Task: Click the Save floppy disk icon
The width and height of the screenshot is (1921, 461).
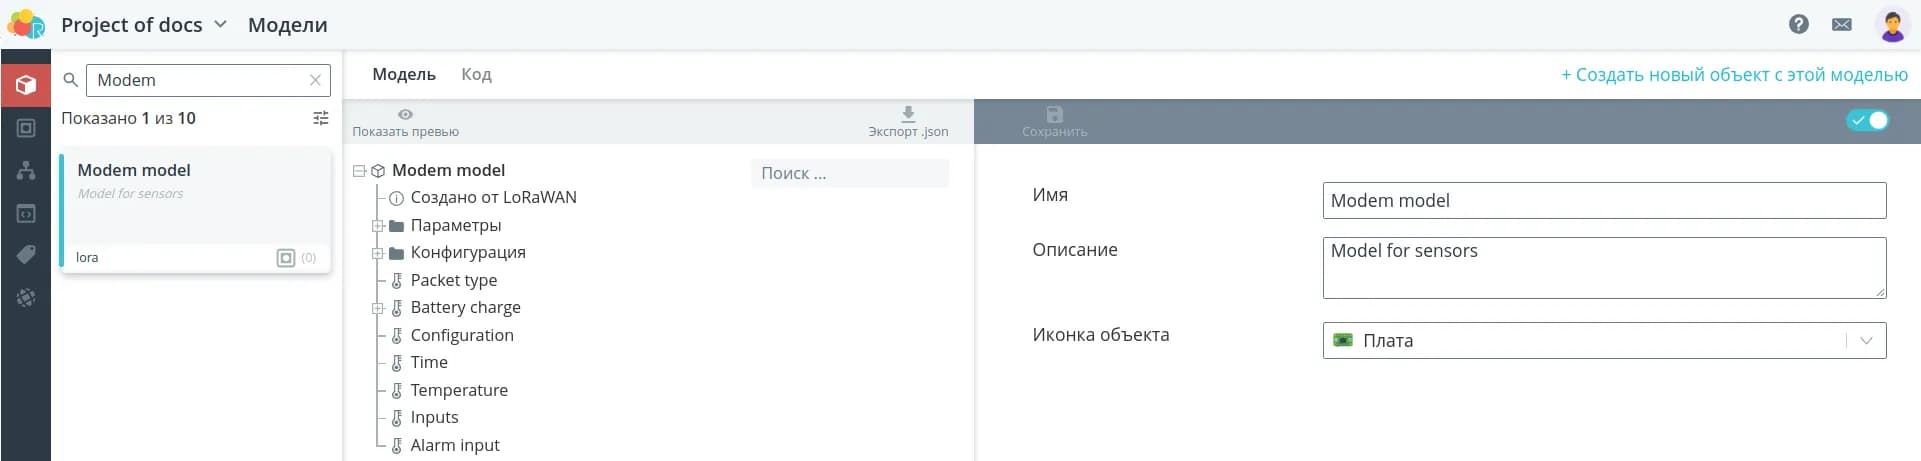Action: point(1054,115)
